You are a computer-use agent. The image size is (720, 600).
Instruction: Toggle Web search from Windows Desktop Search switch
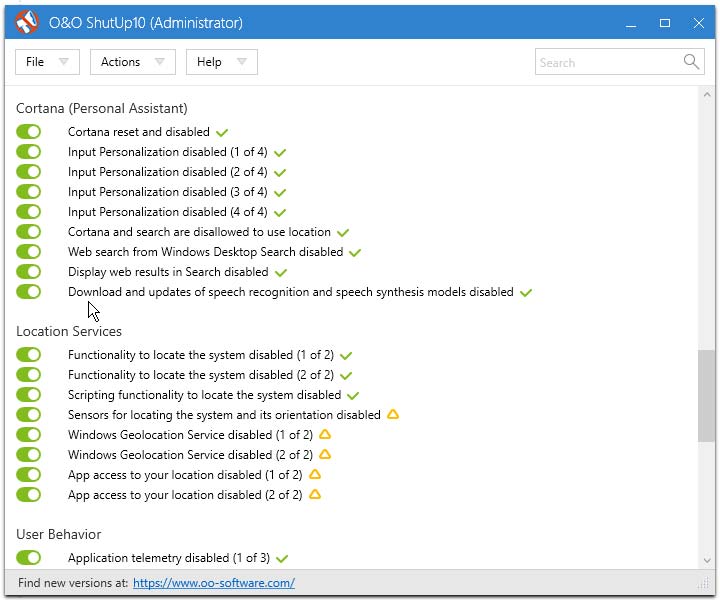tap(28, 252)
